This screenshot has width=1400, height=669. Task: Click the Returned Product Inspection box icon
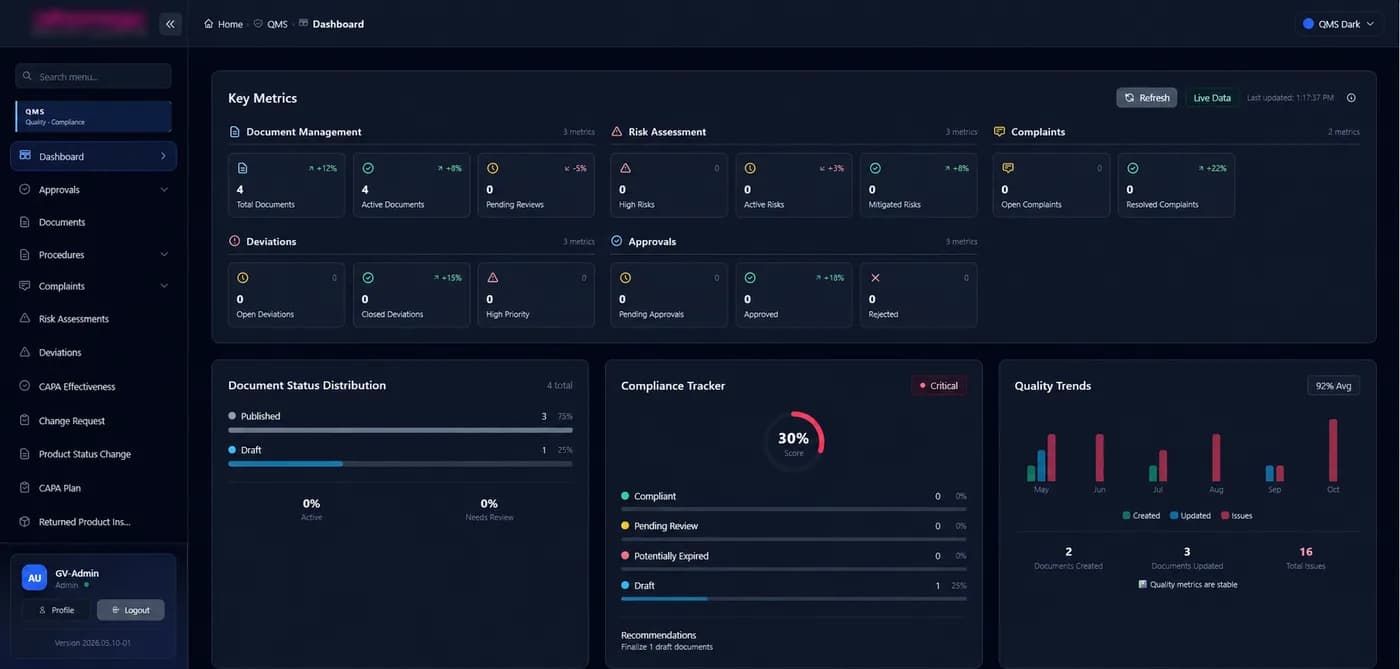(x=25, y=522)
